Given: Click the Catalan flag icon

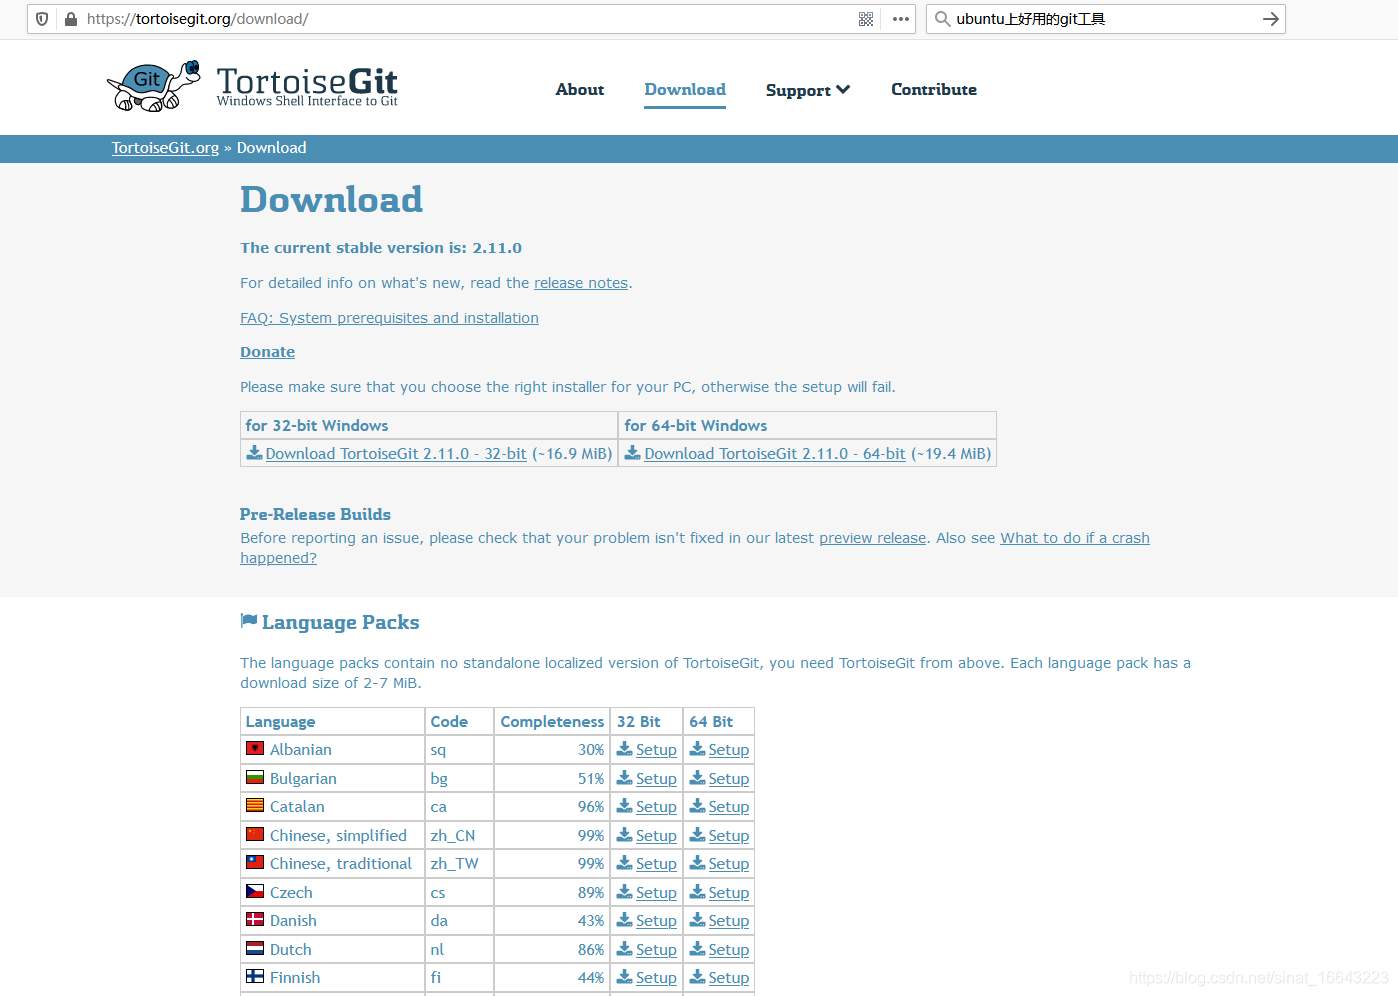Looking at the screenshot, I should (255, 805).
